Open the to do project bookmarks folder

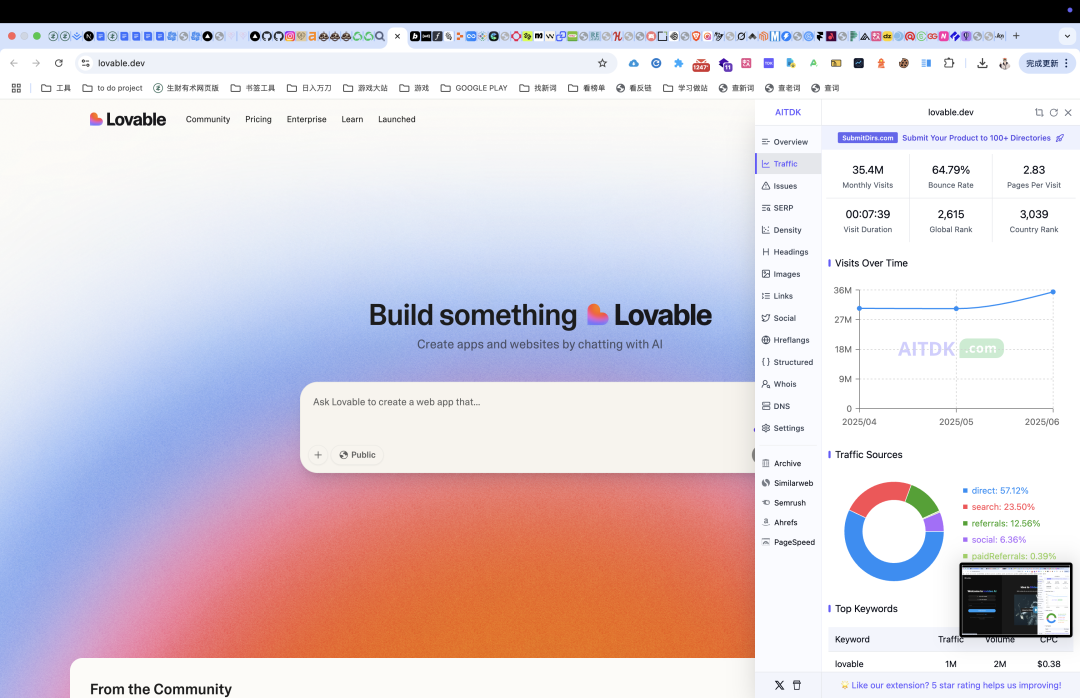point(112,88)
